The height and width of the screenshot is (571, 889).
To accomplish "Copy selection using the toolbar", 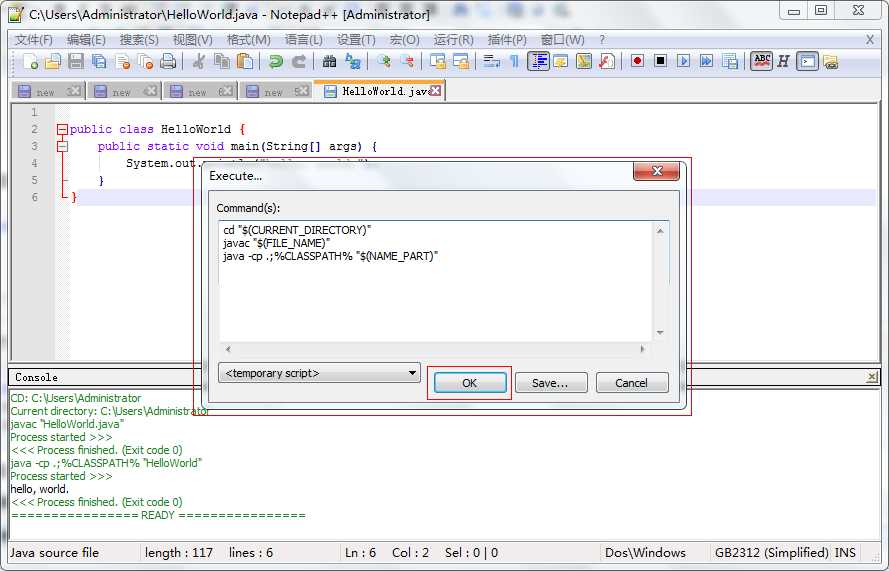I will pyautogui.click(x=222, y=61).
